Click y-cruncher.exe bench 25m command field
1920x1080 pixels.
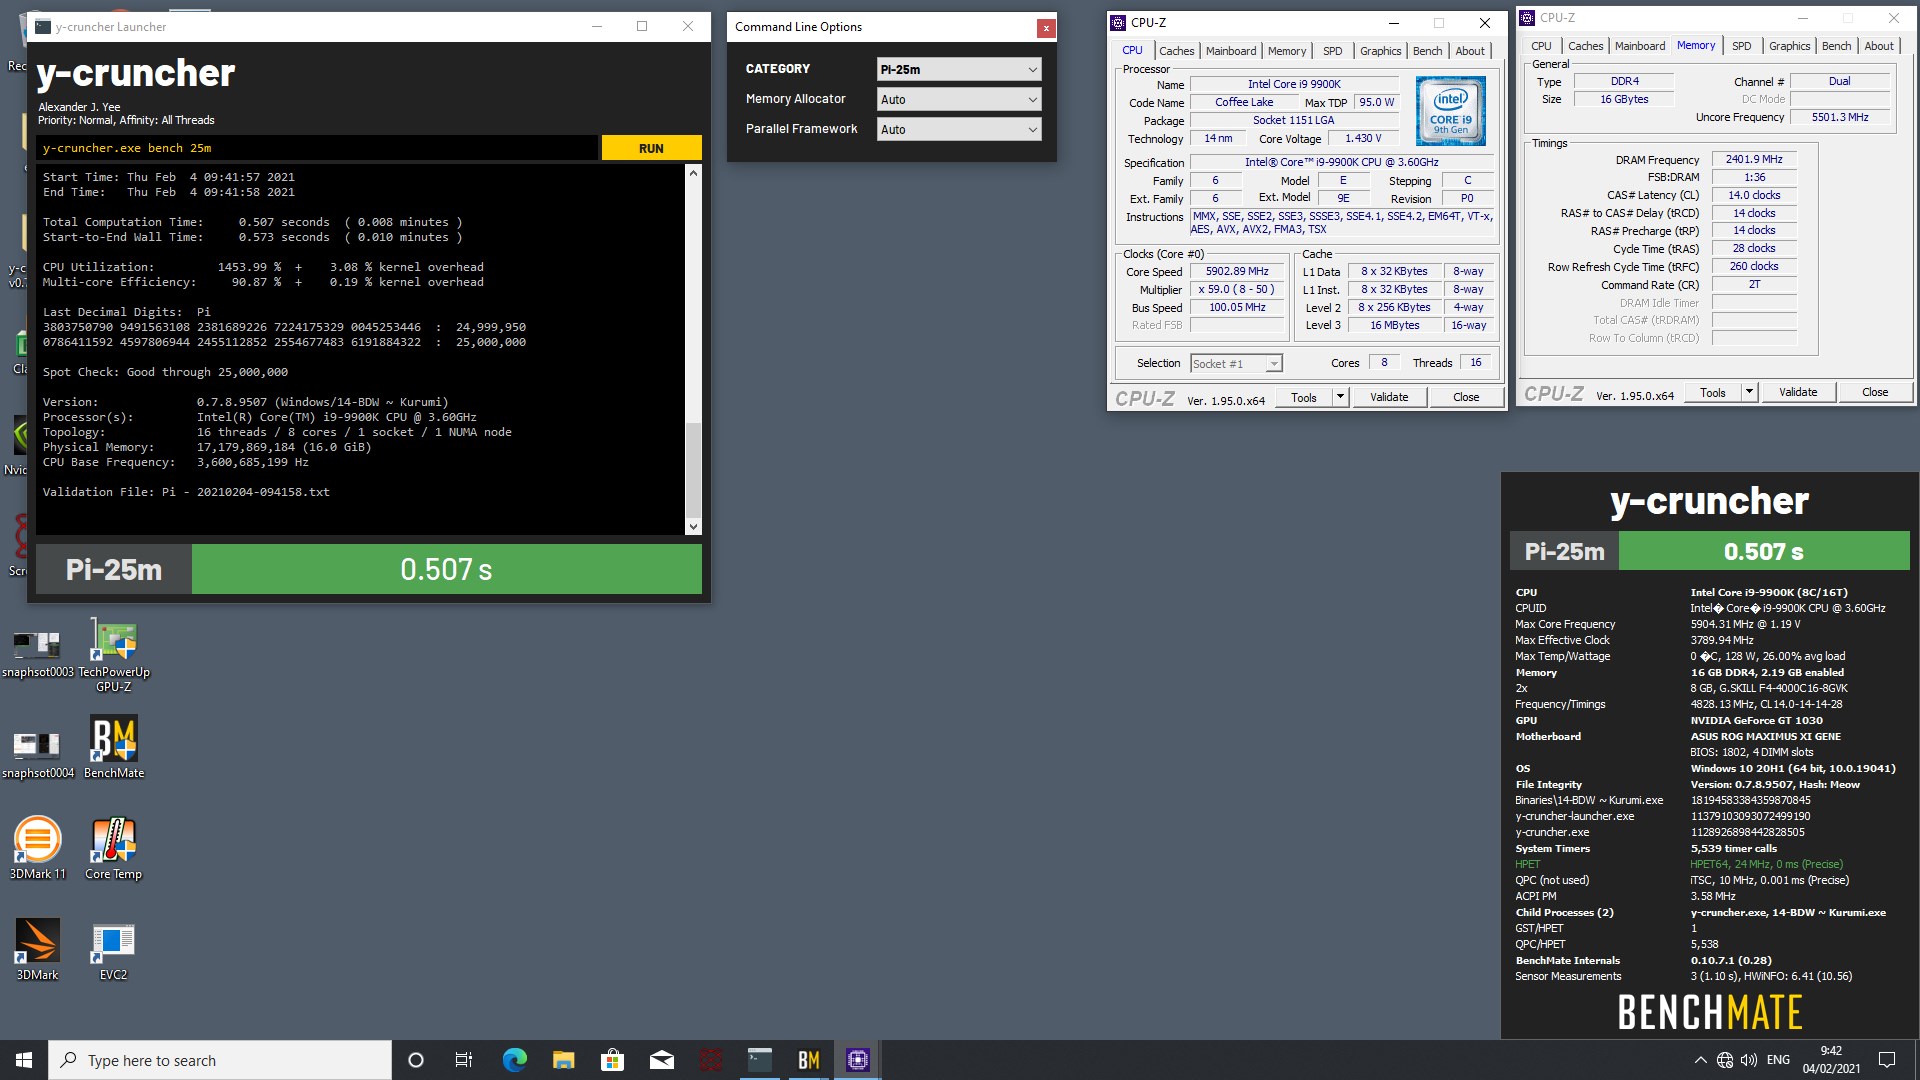pyautogui.click(x=317, y=148)
